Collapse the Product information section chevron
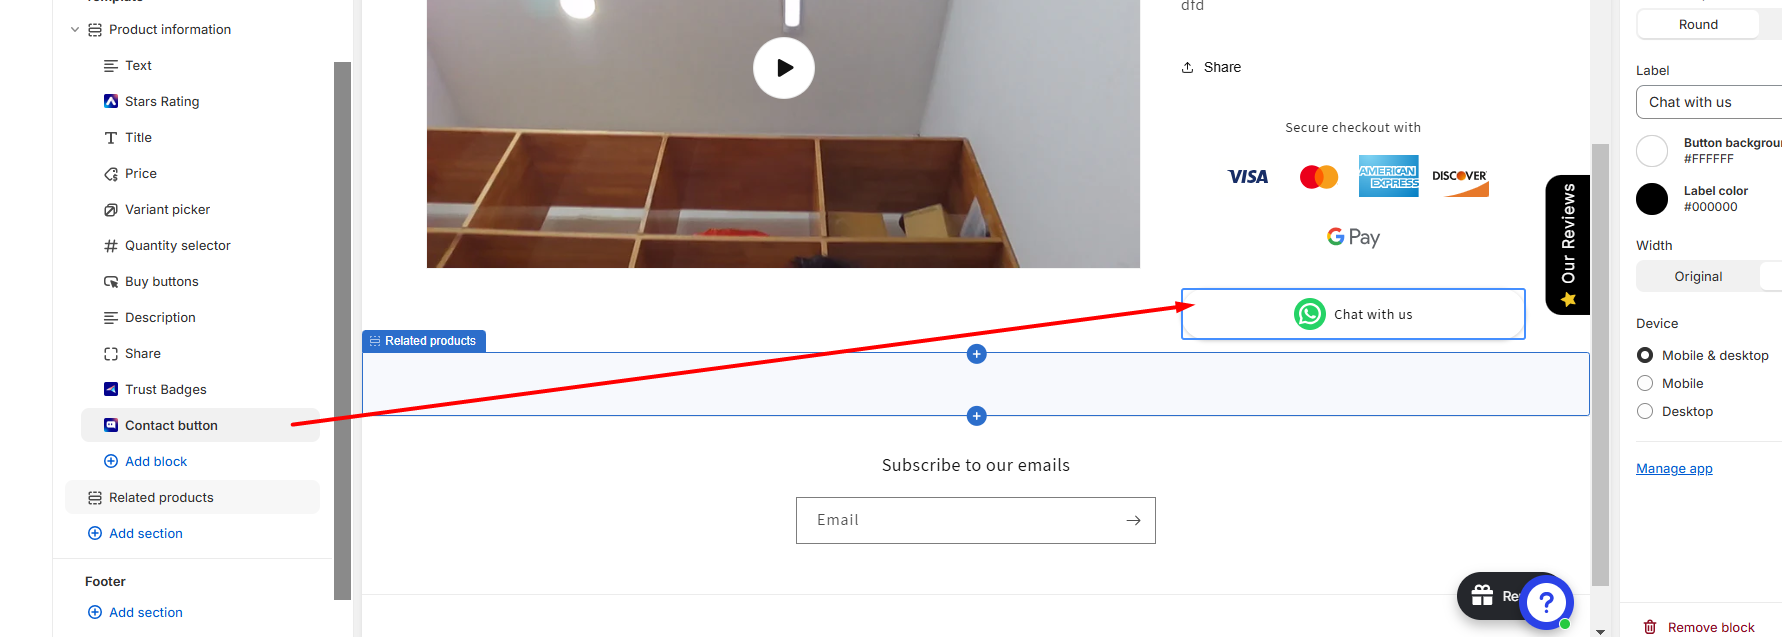 tap(75, 30)
